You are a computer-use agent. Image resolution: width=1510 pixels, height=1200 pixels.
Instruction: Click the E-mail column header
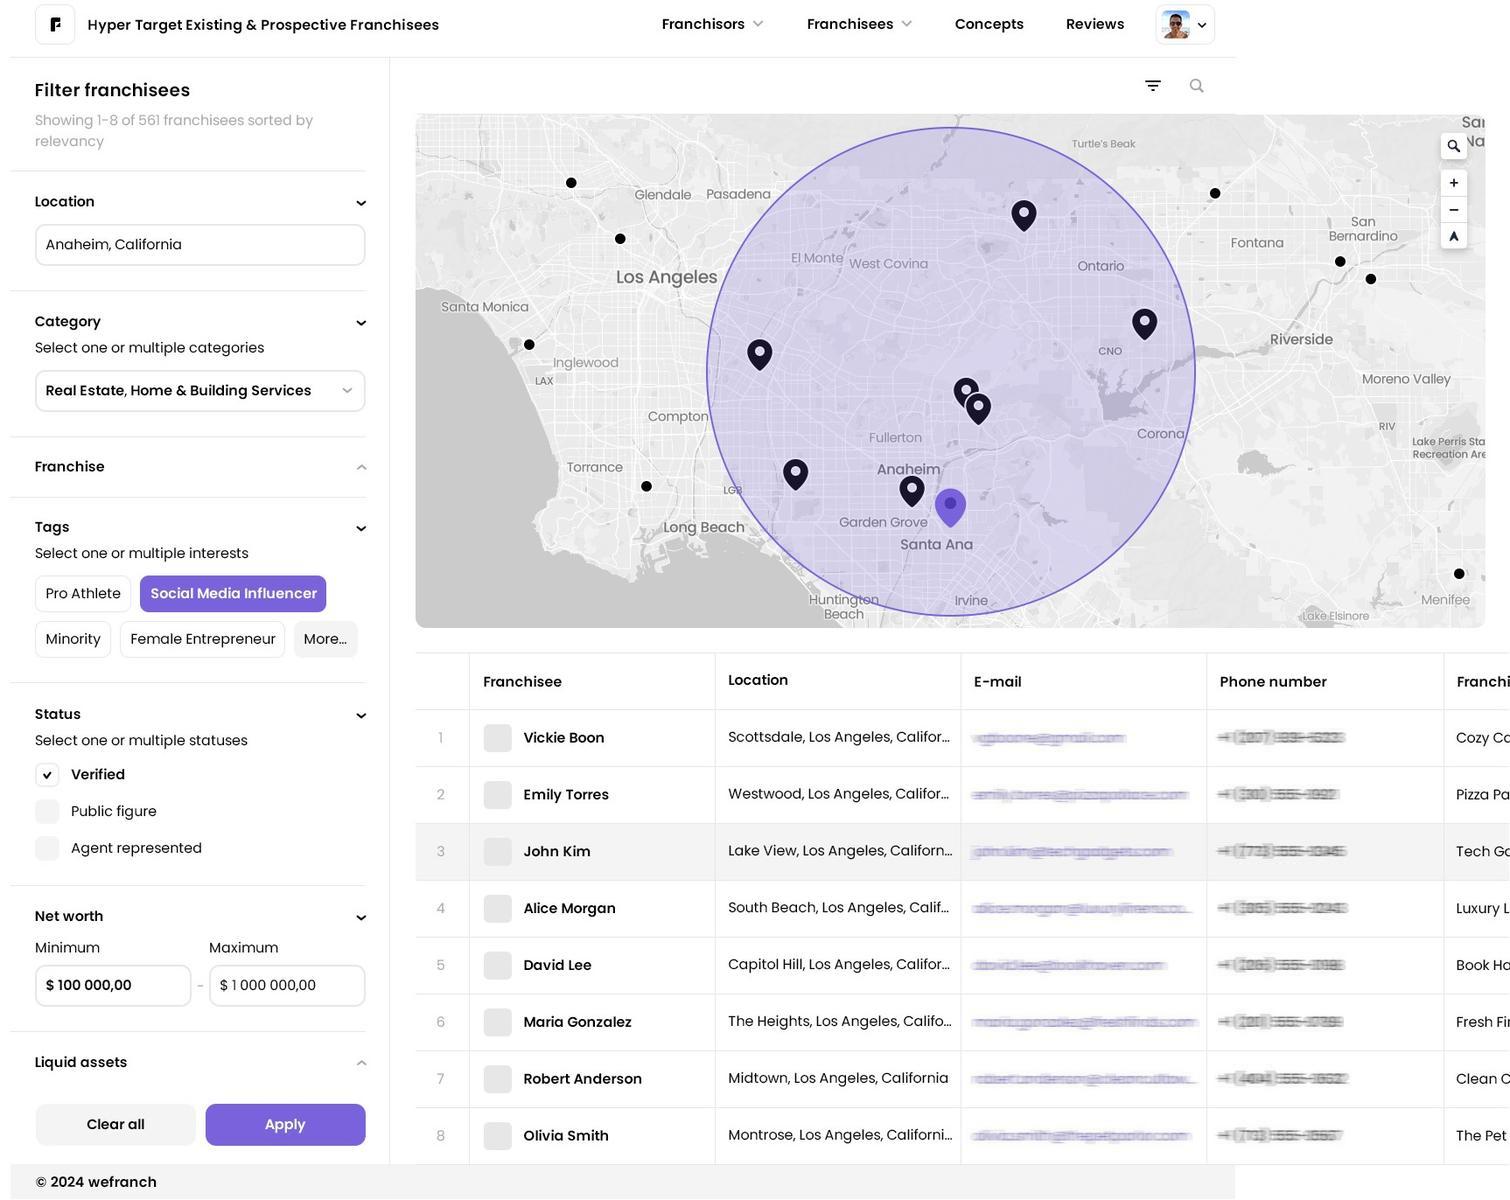point(997,682)
